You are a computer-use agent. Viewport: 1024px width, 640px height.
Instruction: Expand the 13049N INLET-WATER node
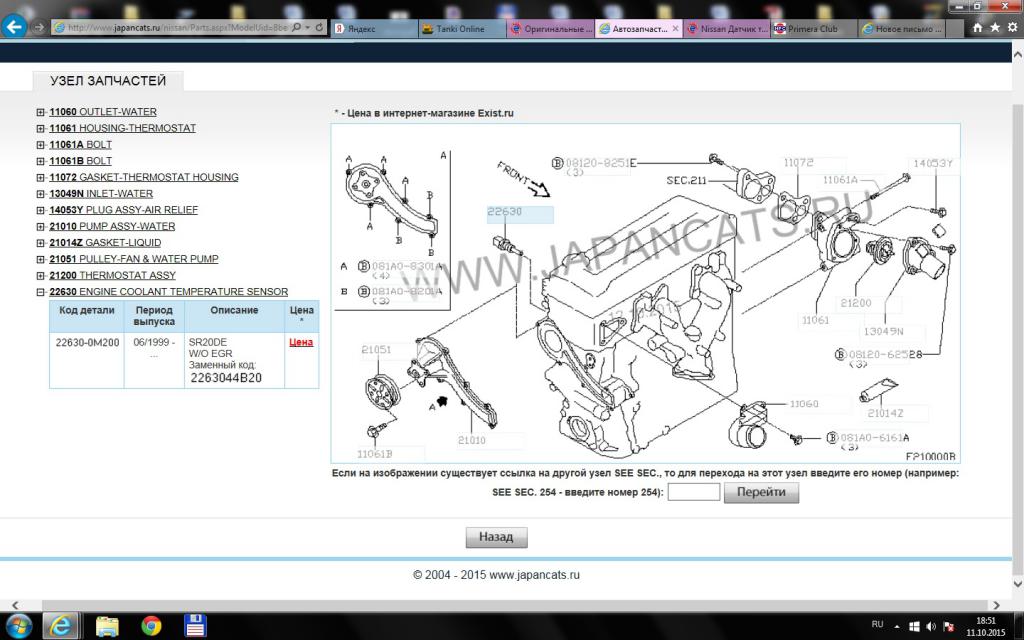[40, 194]
